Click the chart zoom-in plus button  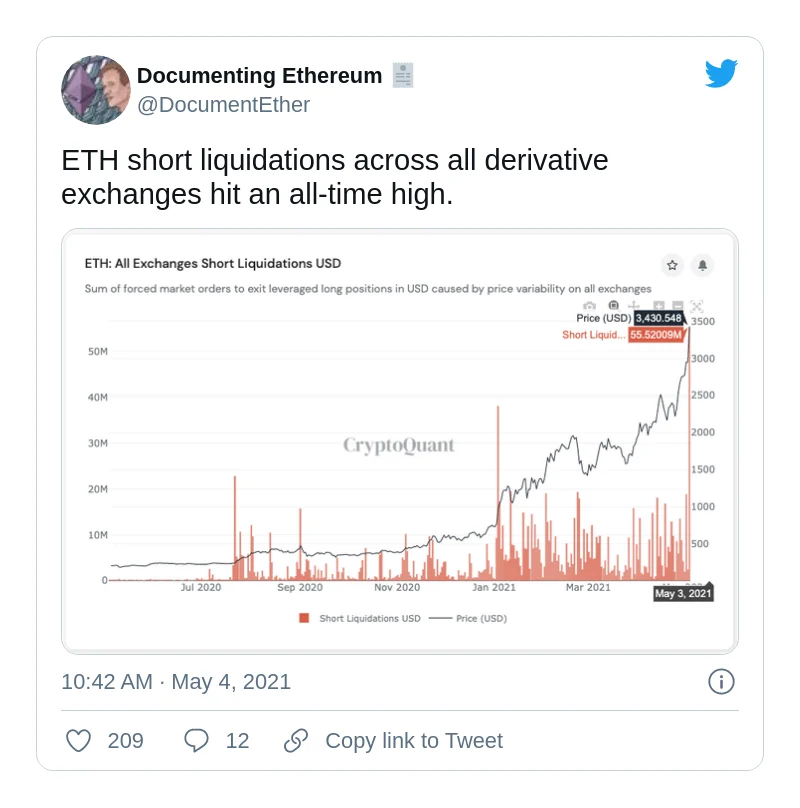pyautogui.click(x=659, y=306)
